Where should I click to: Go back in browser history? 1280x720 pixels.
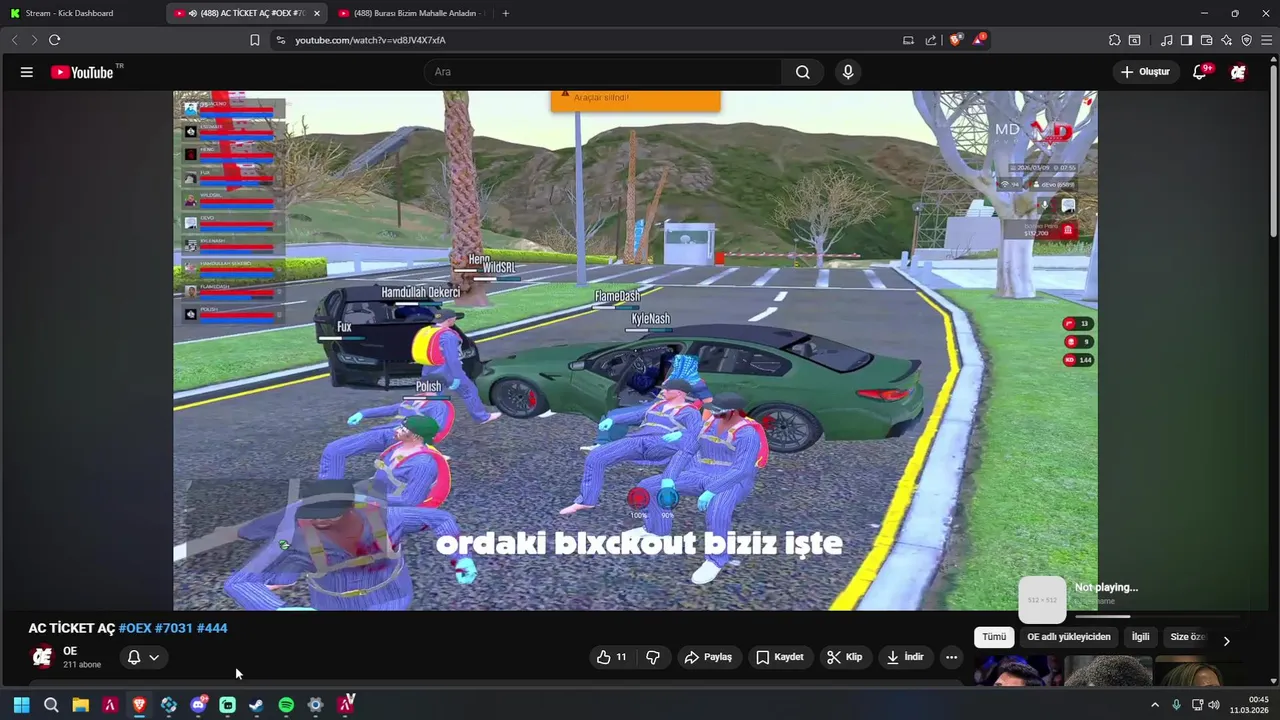click(15, 40)
